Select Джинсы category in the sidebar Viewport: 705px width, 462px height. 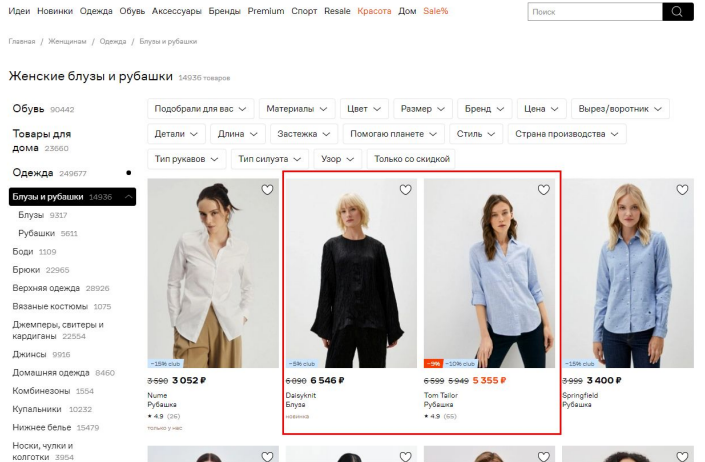[30, 354]
